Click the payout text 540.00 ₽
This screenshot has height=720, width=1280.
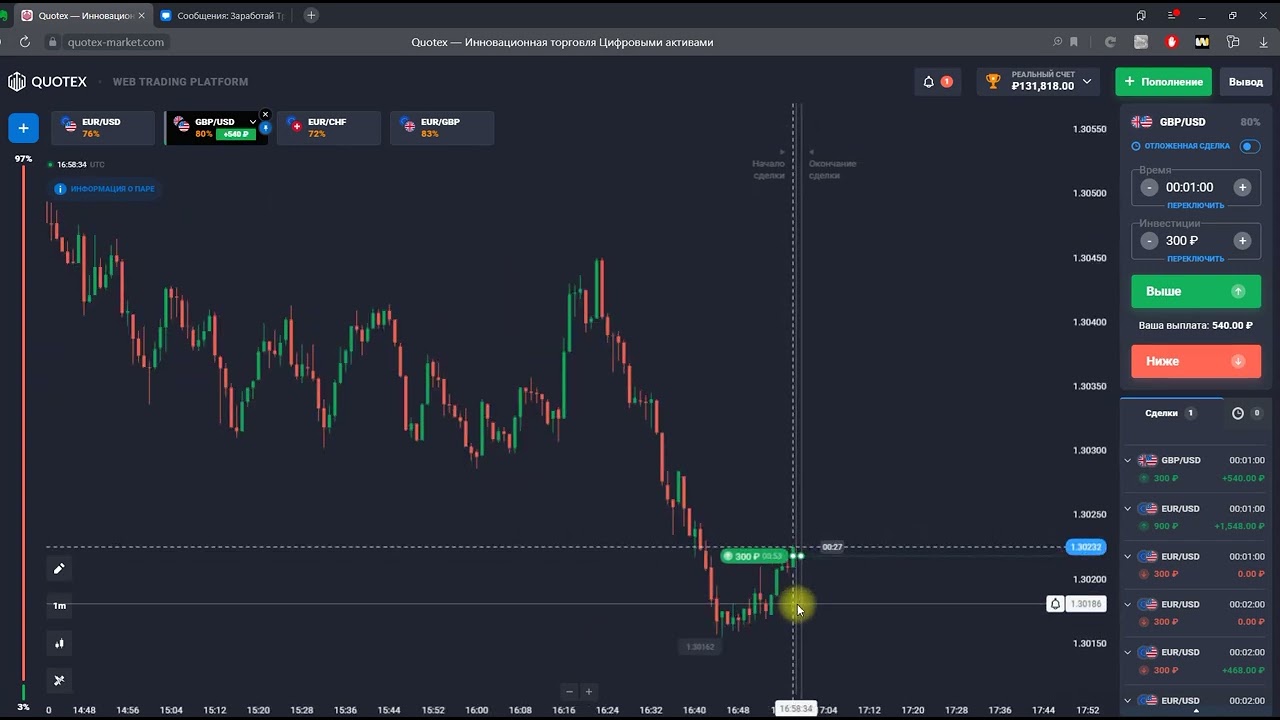tap(1232, 325)
